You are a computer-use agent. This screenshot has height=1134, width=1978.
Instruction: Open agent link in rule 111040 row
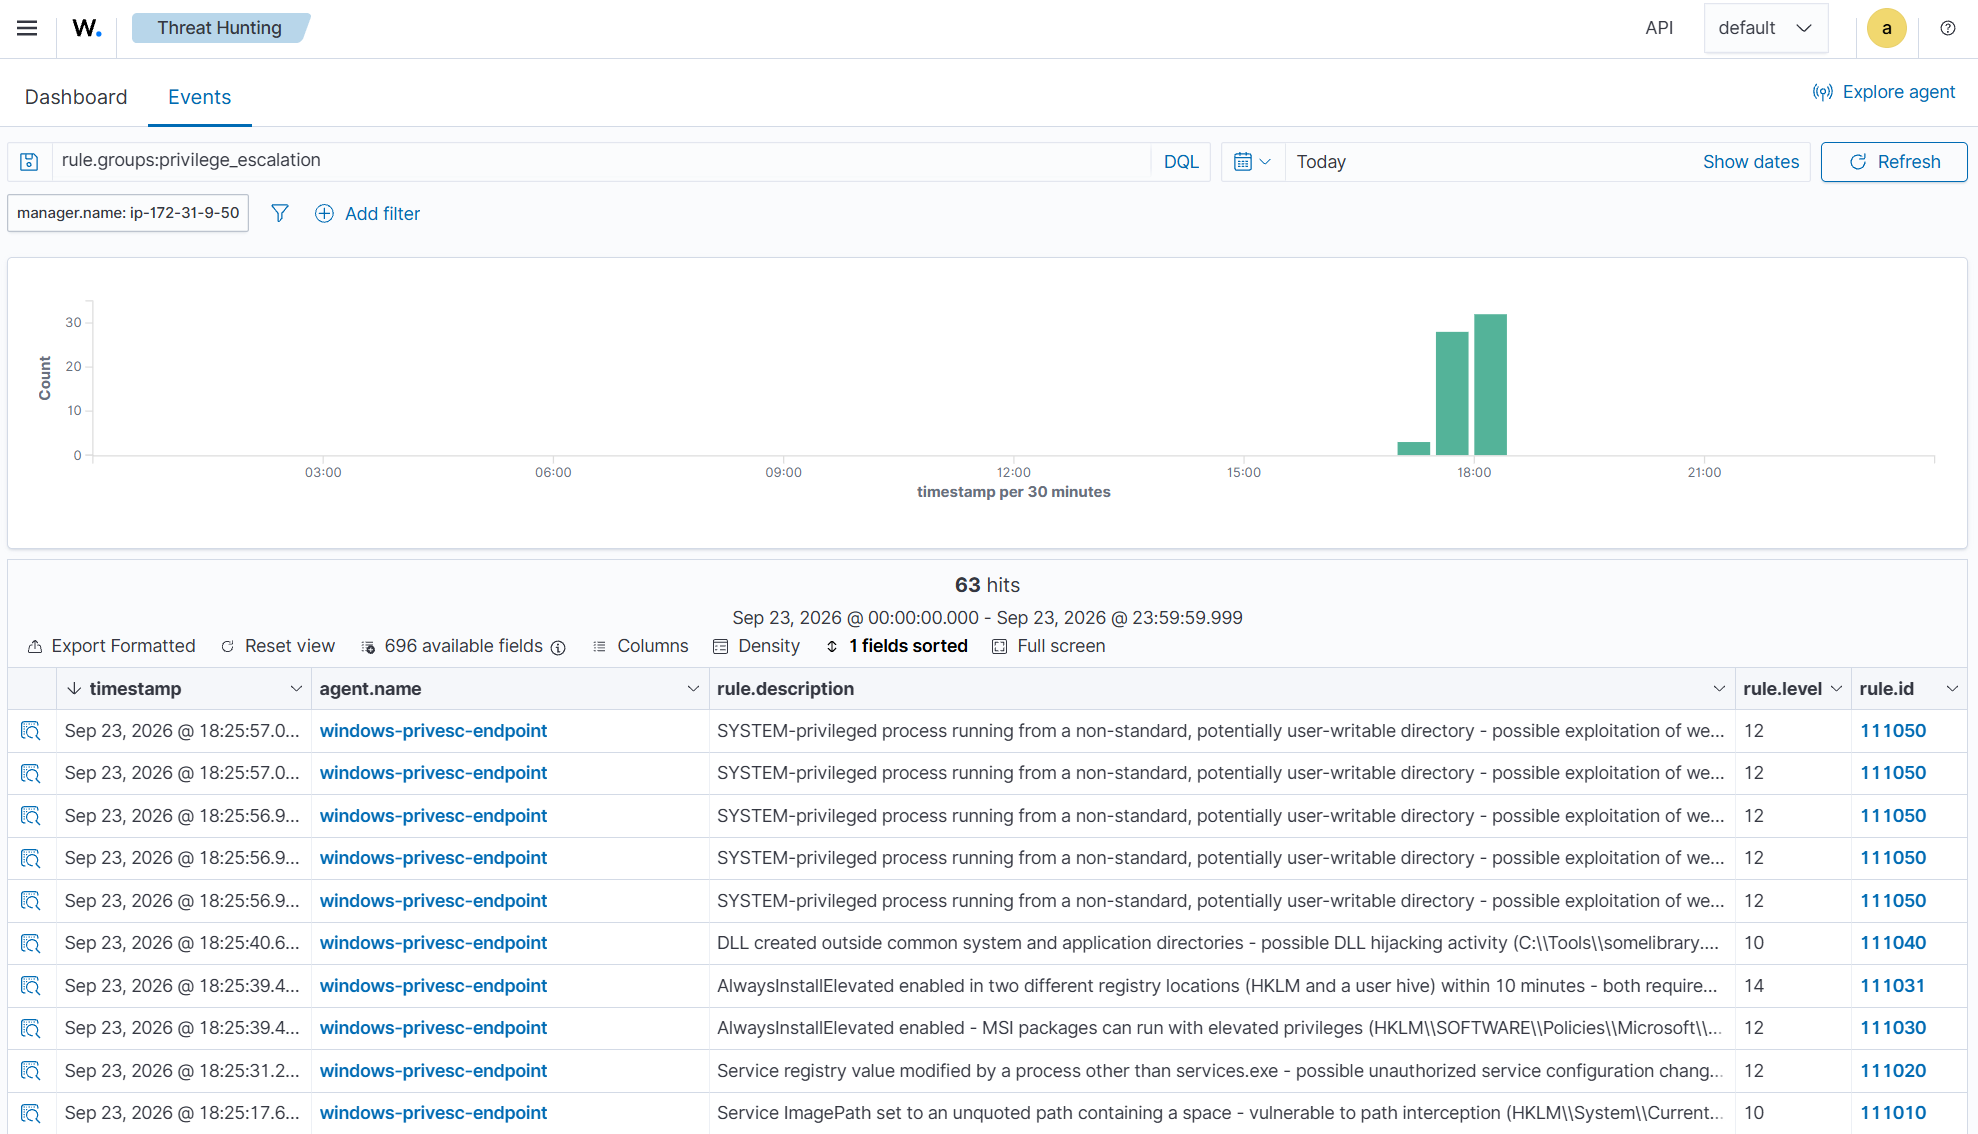[x=433, y=943]
